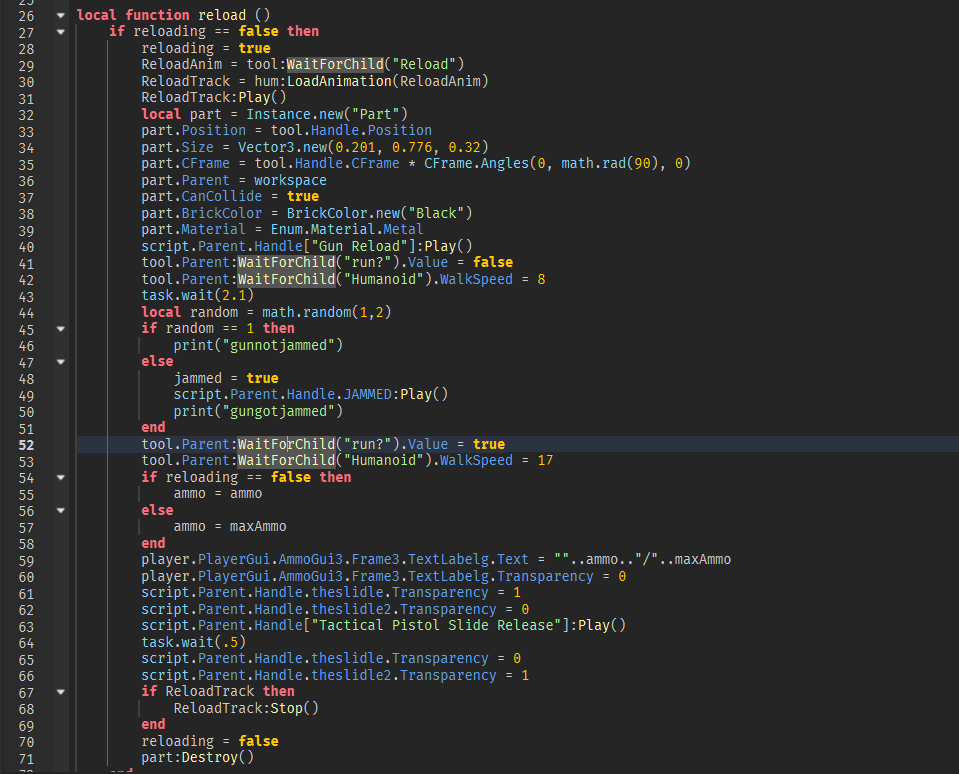
Task: Collapse the else fold arrow at line 56
Action: coord(61,510)
